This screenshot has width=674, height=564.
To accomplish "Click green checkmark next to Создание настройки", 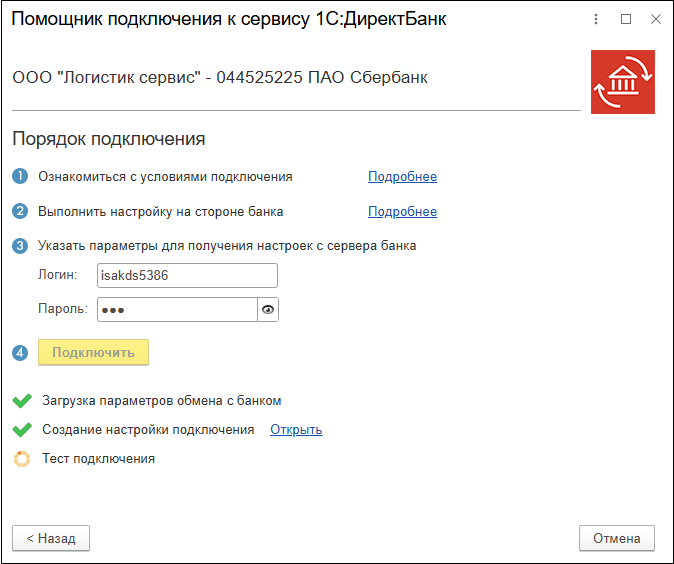I will [x=22, y=429].
